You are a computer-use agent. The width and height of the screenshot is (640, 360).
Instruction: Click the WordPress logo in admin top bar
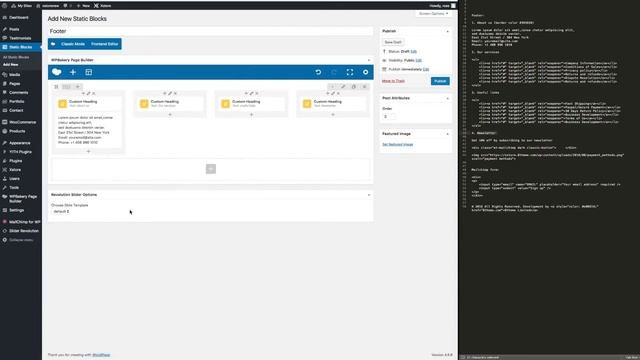click(x=4, y=6)
